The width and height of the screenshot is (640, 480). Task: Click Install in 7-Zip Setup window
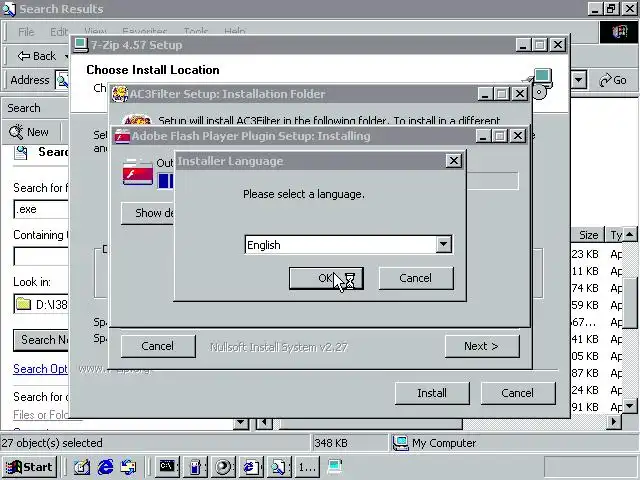click(432, 393)
